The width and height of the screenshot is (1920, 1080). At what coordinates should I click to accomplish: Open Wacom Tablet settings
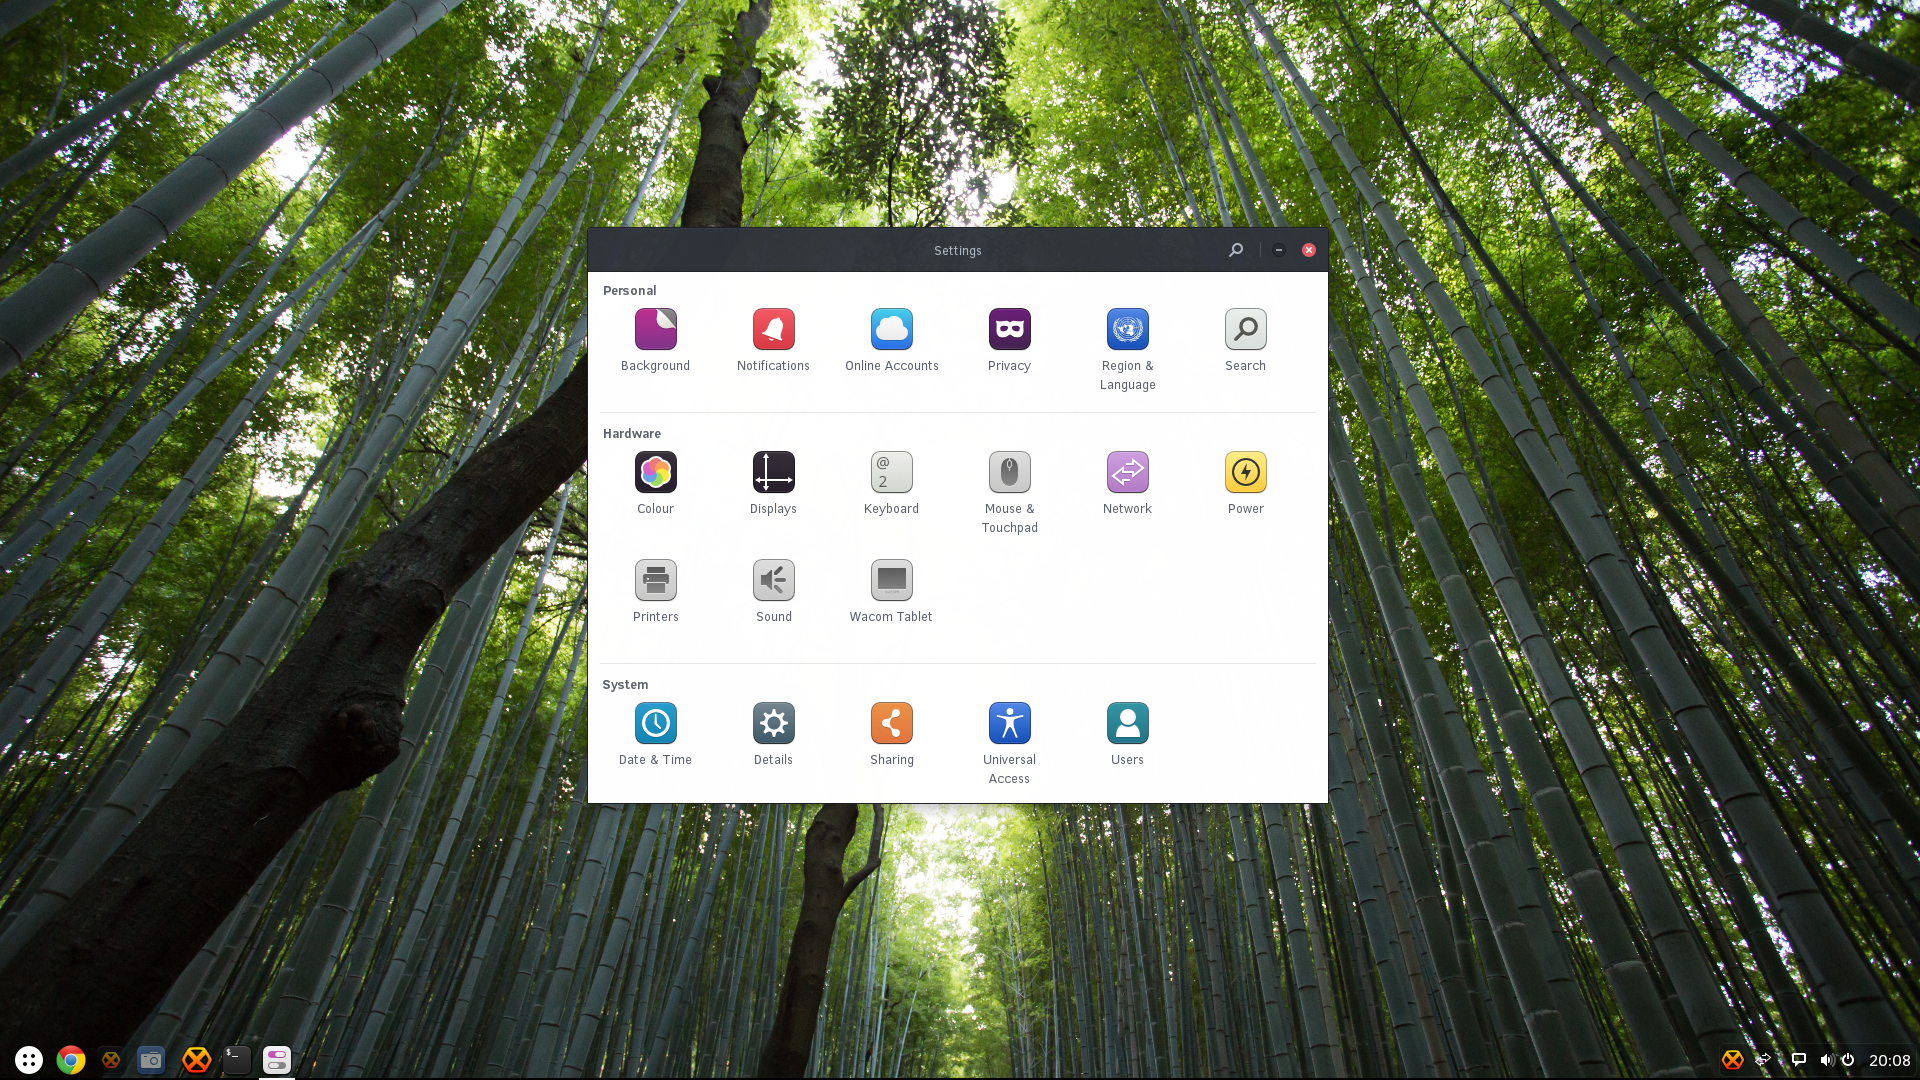(892, 580)
